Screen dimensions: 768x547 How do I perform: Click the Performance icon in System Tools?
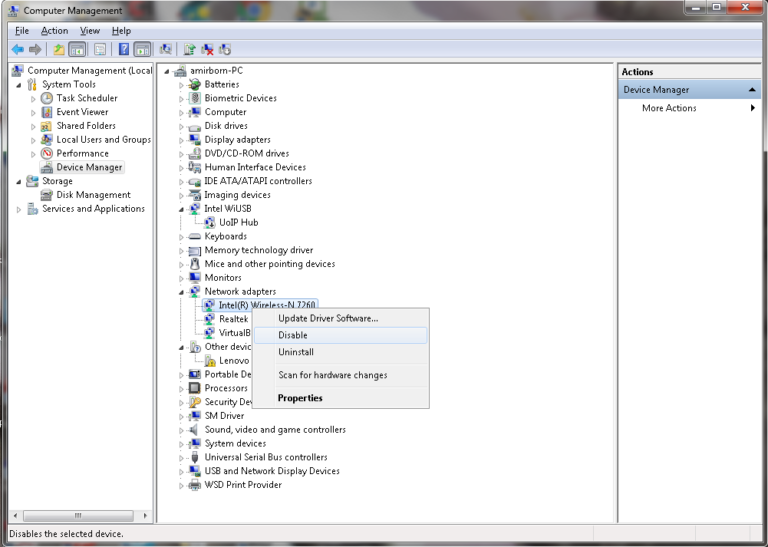pyautogui.click(x=47, y=154)
